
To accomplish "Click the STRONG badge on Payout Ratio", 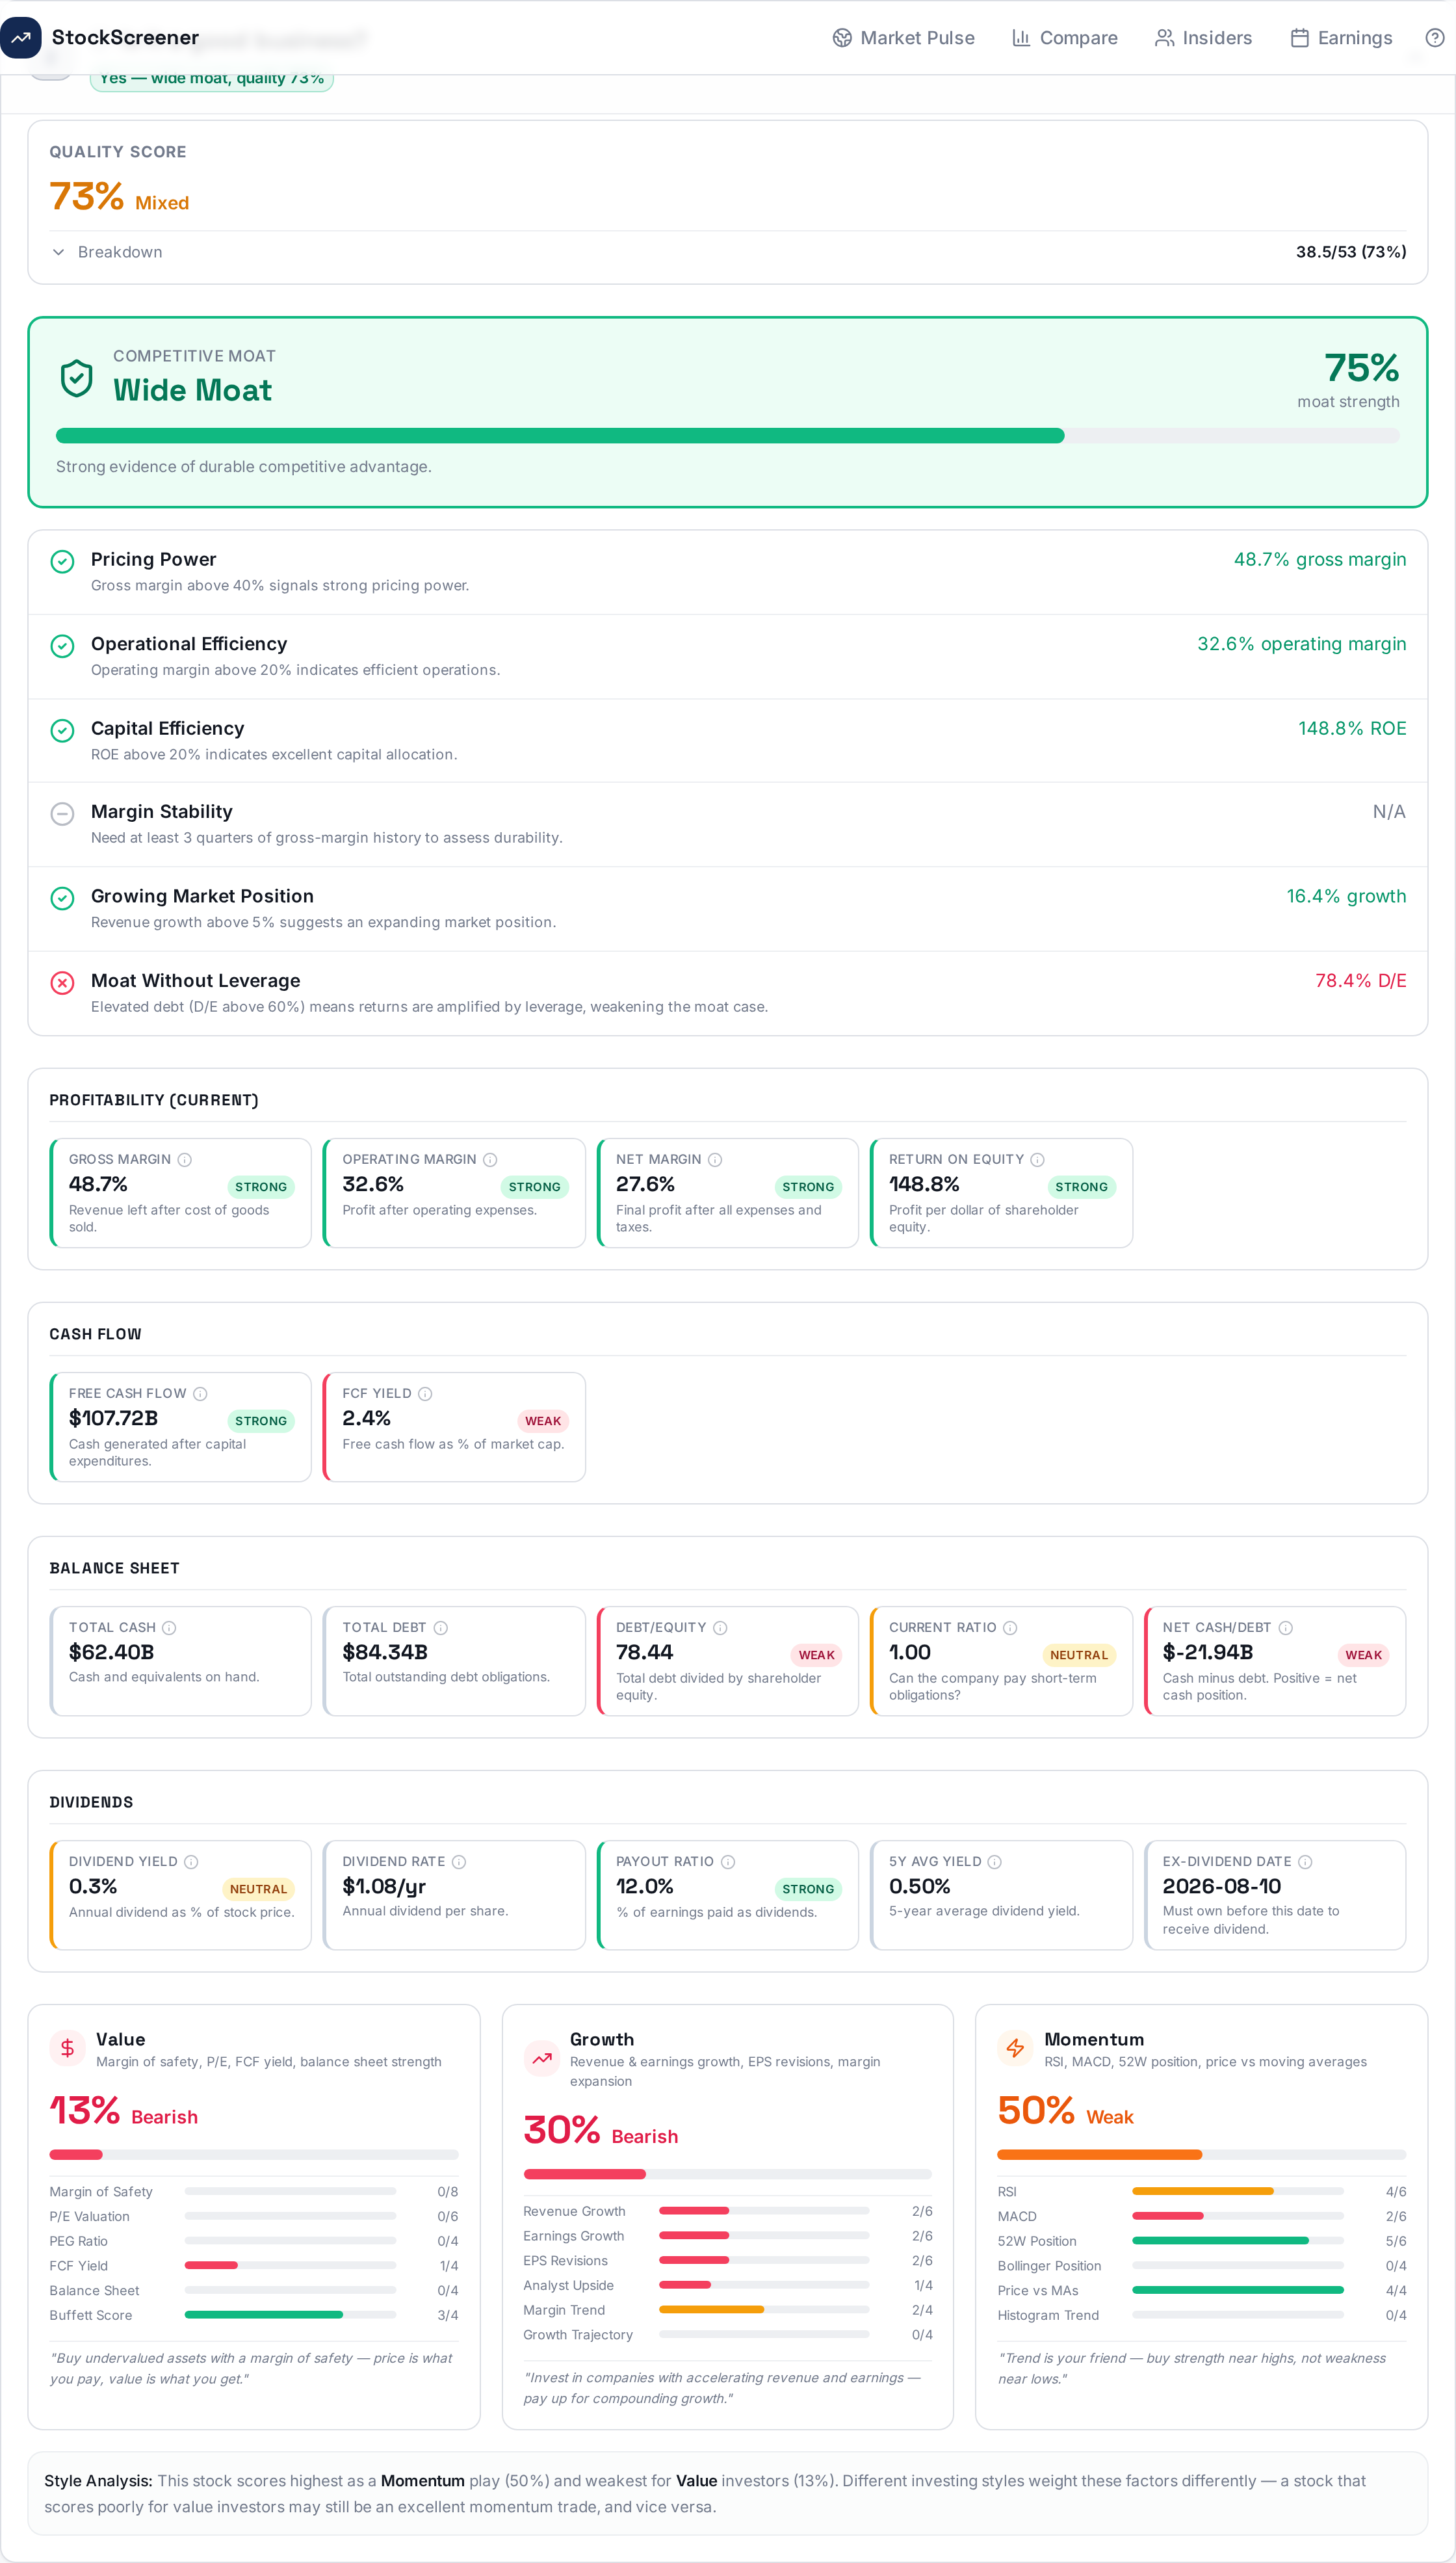I will pos(808,1889).
